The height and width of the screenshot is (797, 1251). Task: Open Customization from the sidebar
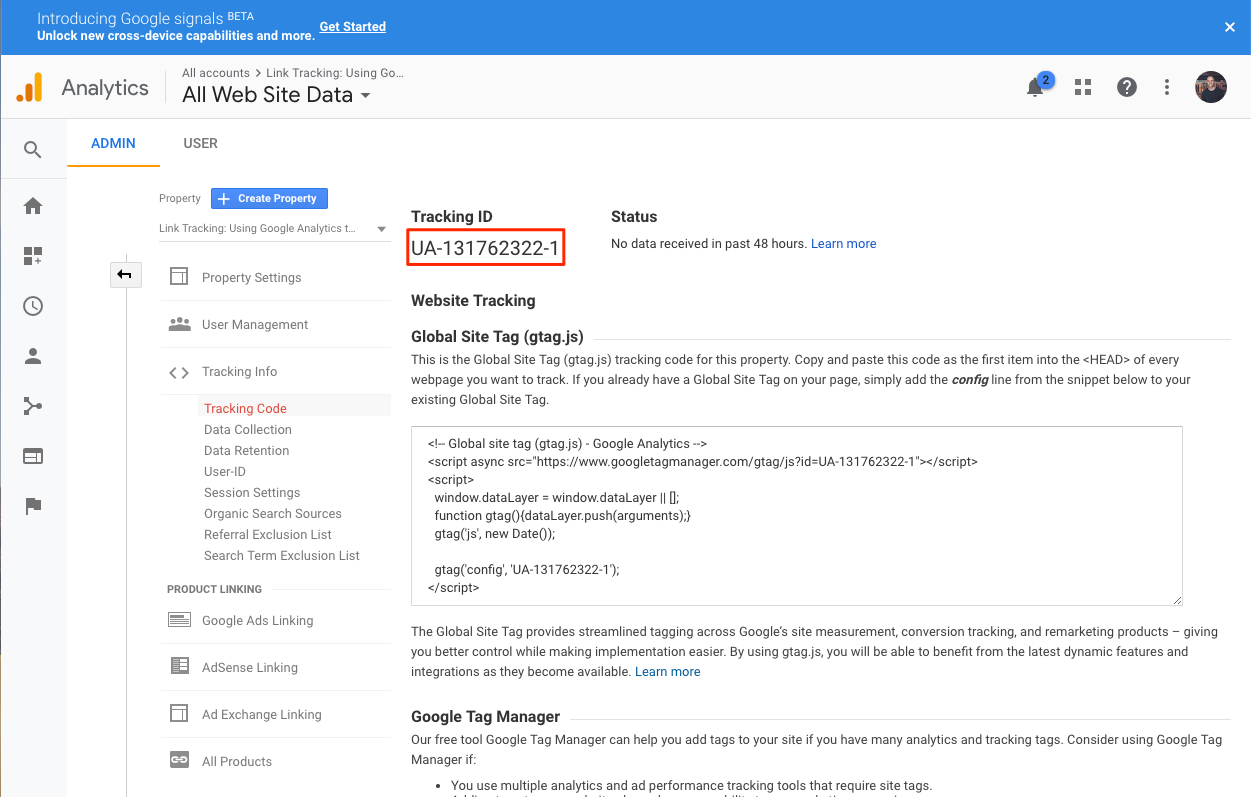pyautogui.click(x=33, y=255)
